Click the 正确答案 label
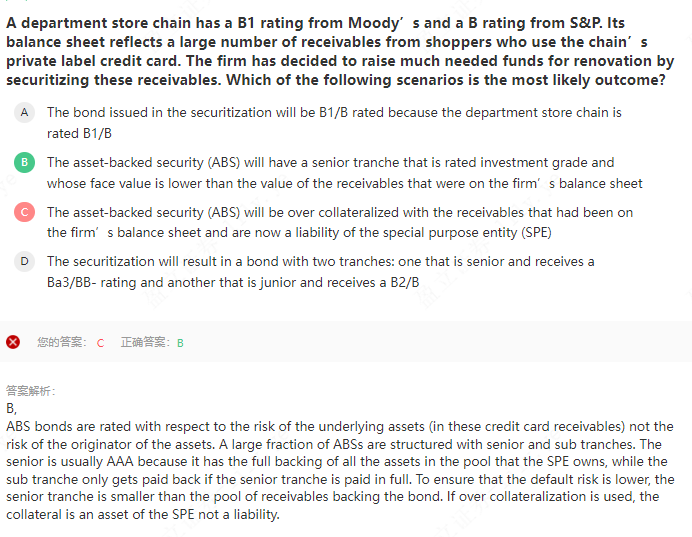The width and height of the screenshot is (692, 537). [x=145, y=342]
